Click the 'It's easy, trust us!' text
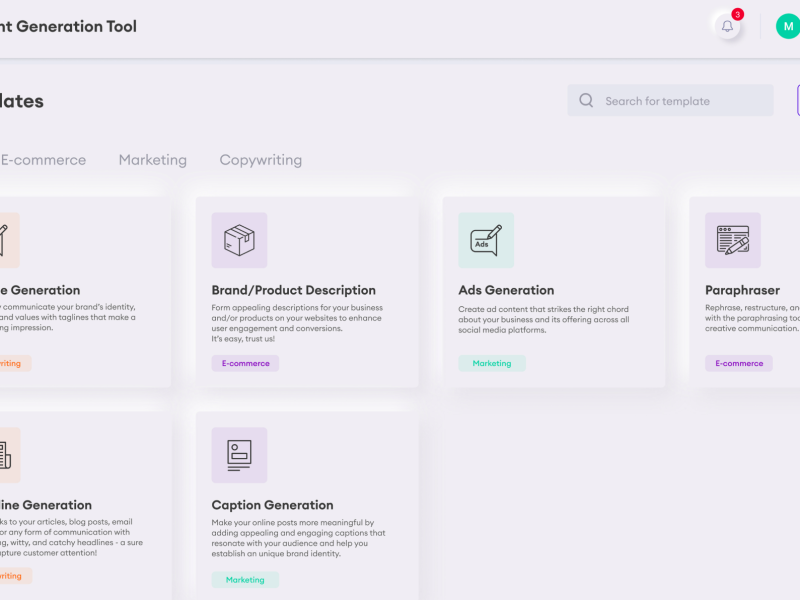Screen dimensions: 800x600 [x=243, y=339]
